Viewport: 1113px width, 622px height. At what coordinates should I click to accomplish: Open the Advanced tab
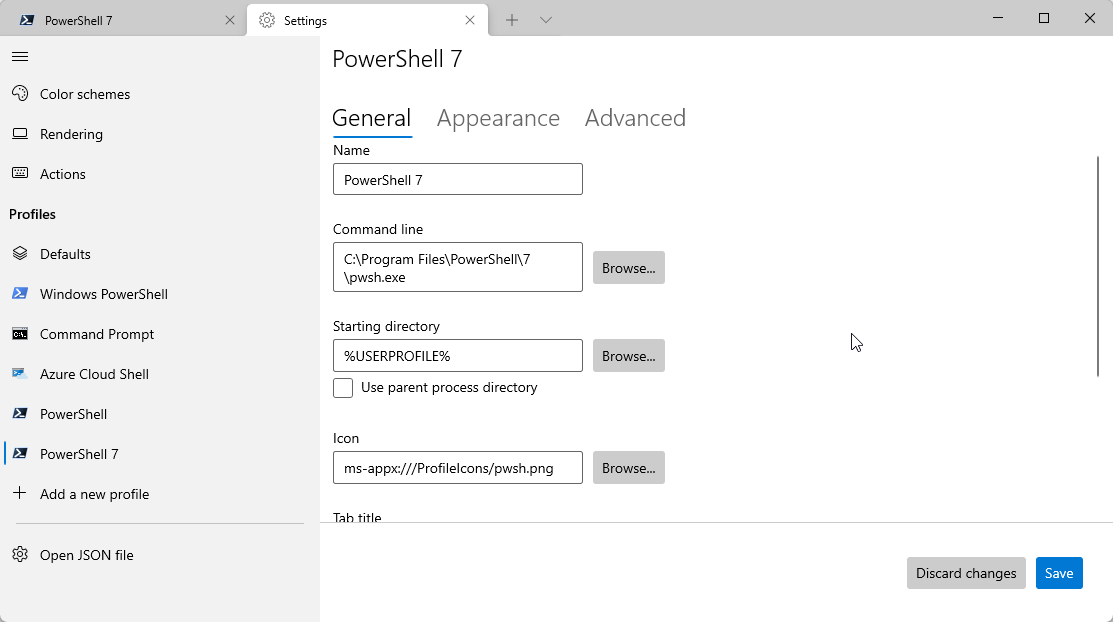[635, 118]
